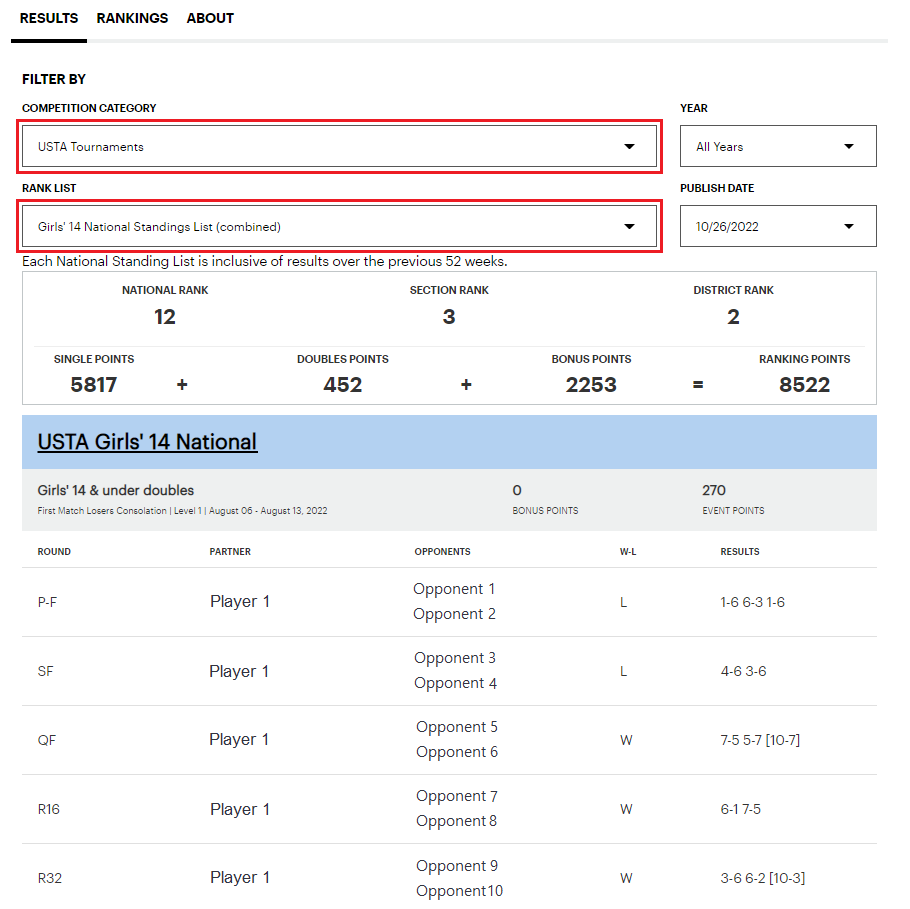The image size is (910, 909).
Task: Click Opponent 4 in the SF row
Action: (455, 683)
